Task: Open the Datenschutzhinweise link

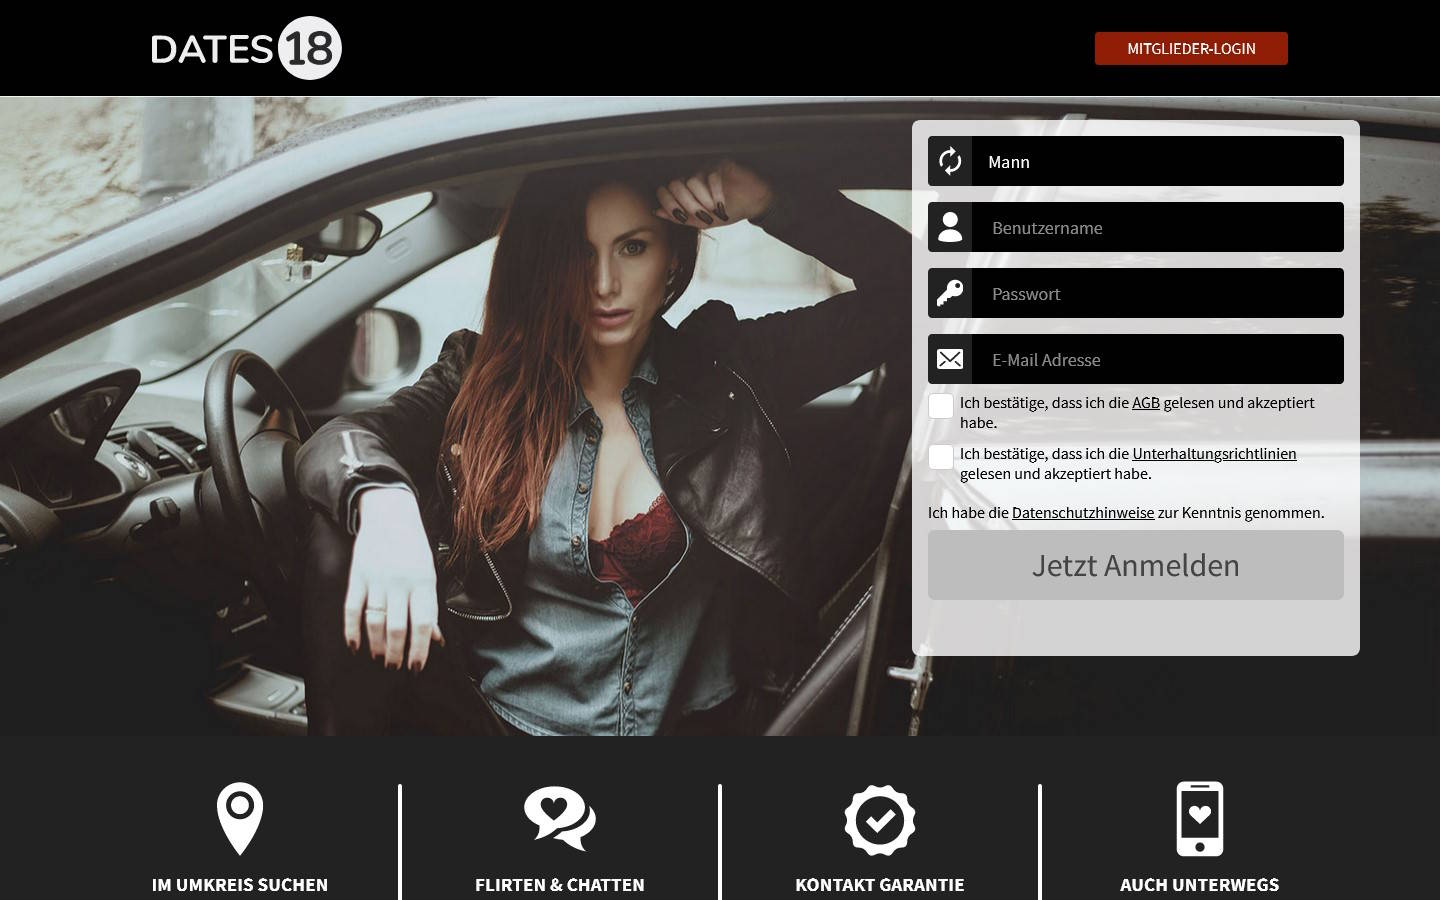Action: click(1082, 513)
